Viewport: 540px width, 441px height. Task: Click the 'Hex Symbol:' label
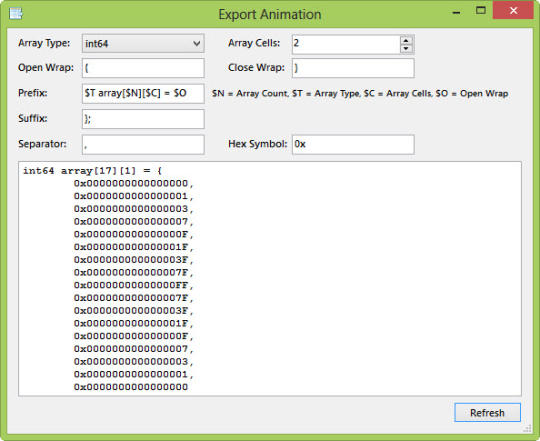pyautogui.click(x=258, y=144)
